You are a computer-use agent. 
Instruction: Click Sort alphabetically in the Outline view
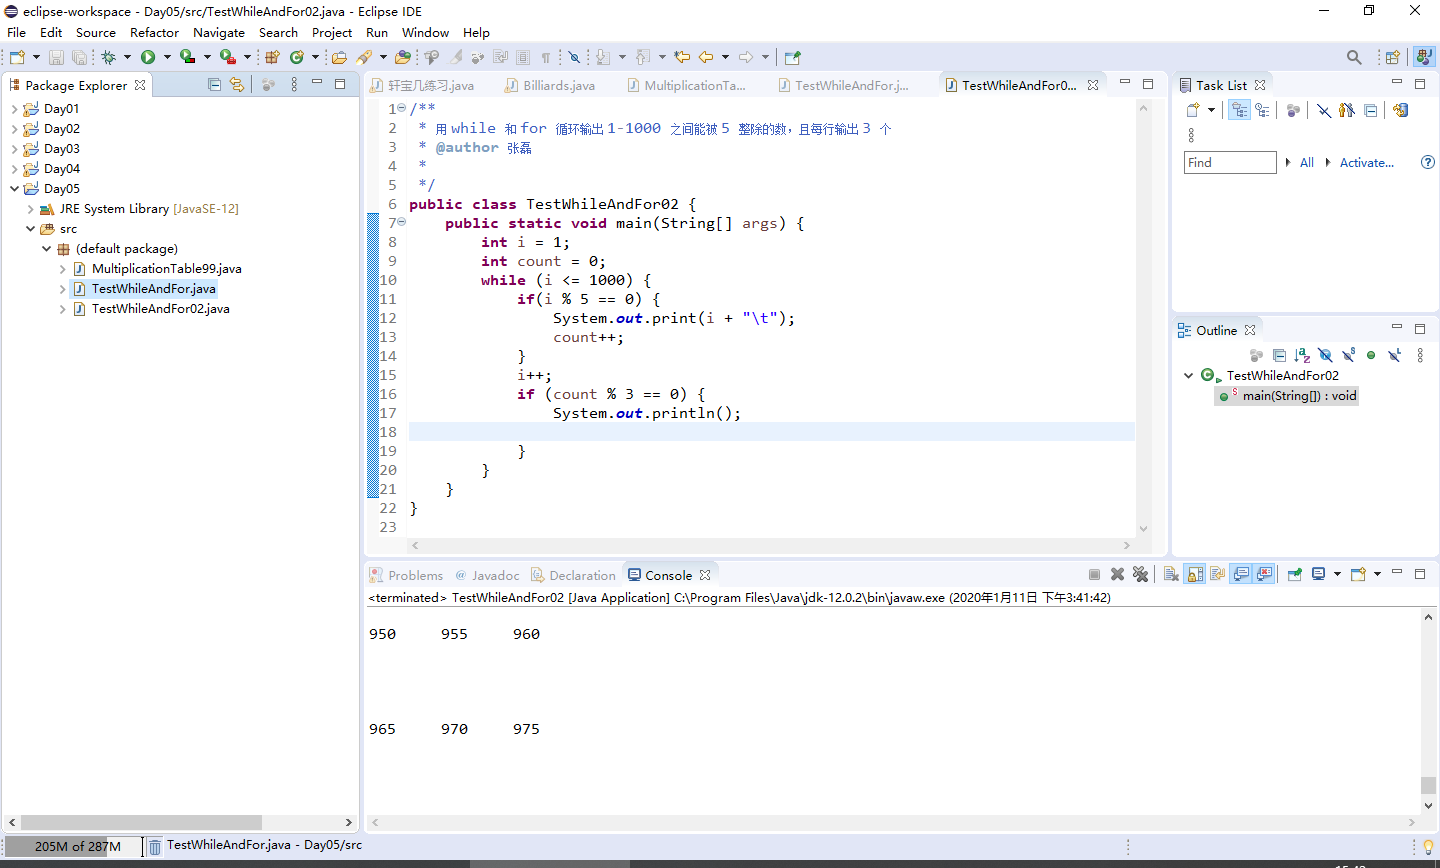pos(1301,355)
